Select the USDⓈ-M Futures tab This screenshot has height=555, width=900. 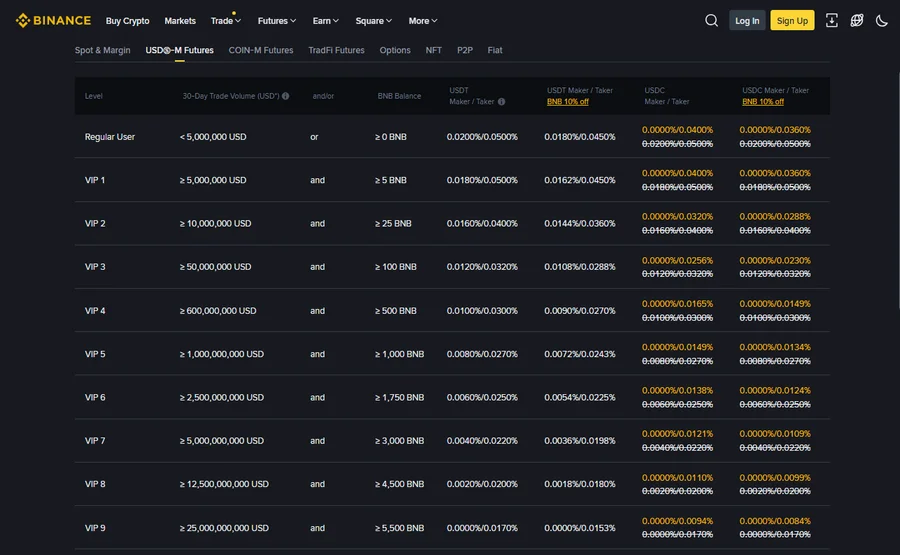coord(180,50)
